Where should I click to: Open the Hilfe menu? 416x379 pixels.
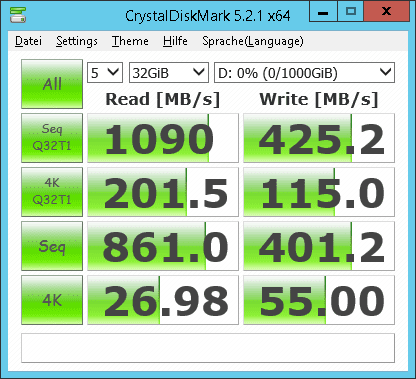pos(175,41)
